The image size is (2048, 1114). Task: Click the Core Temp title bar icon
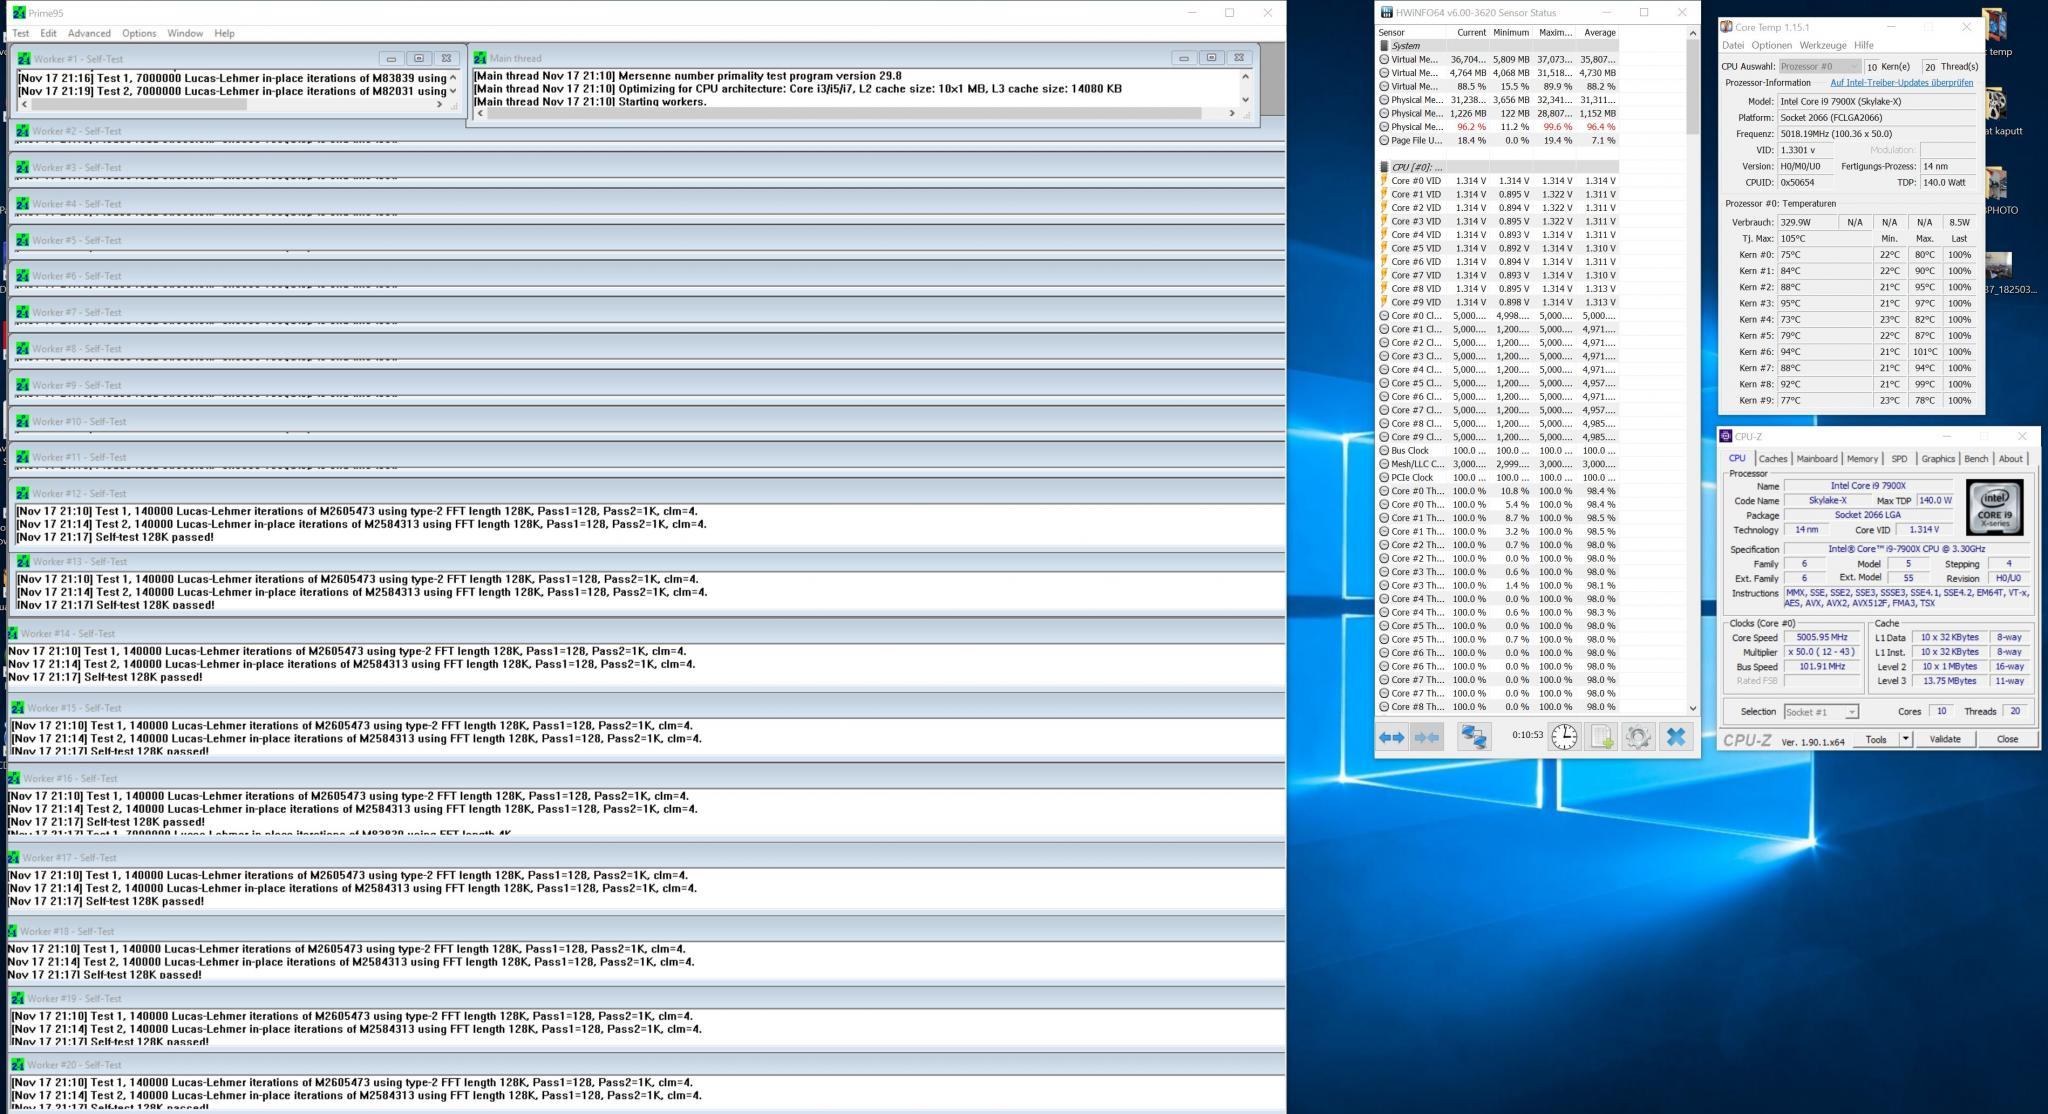click(x=1726, y=27)
